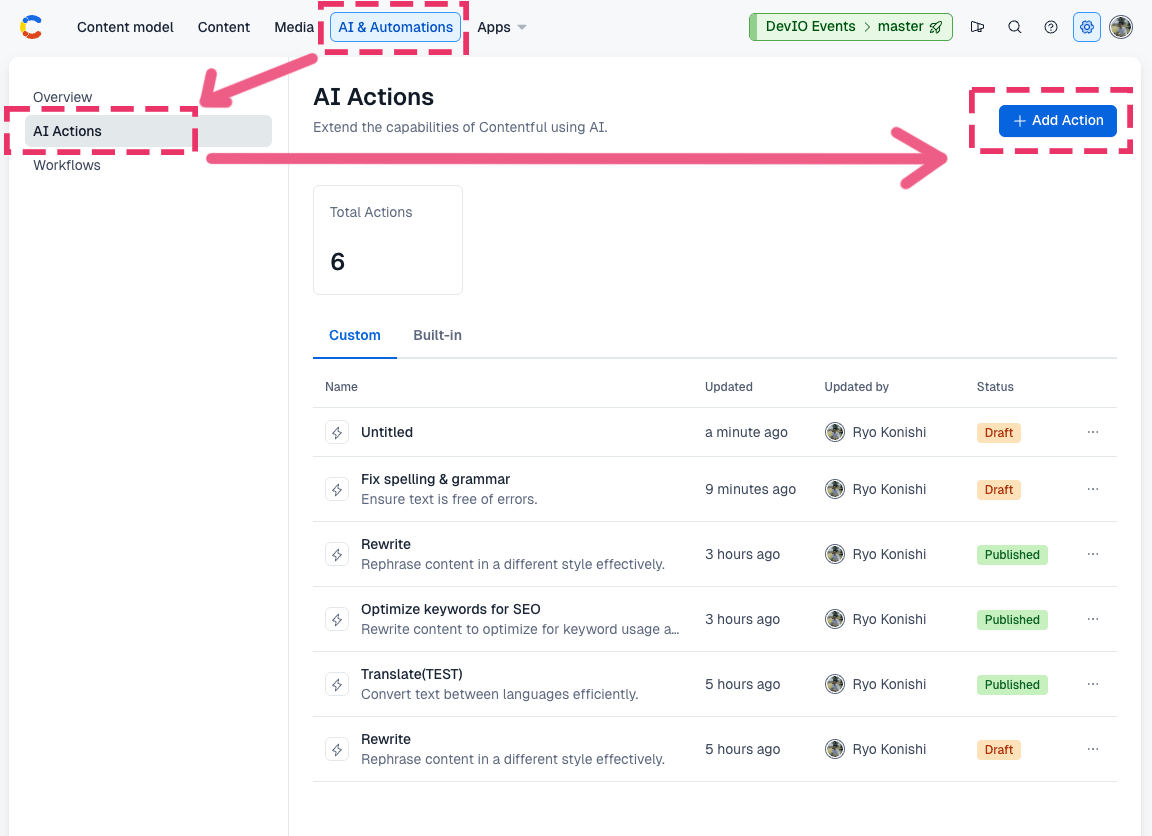
Task: Click the lightning icon on the Draft Rewrite row
Action: coord(337,749)
